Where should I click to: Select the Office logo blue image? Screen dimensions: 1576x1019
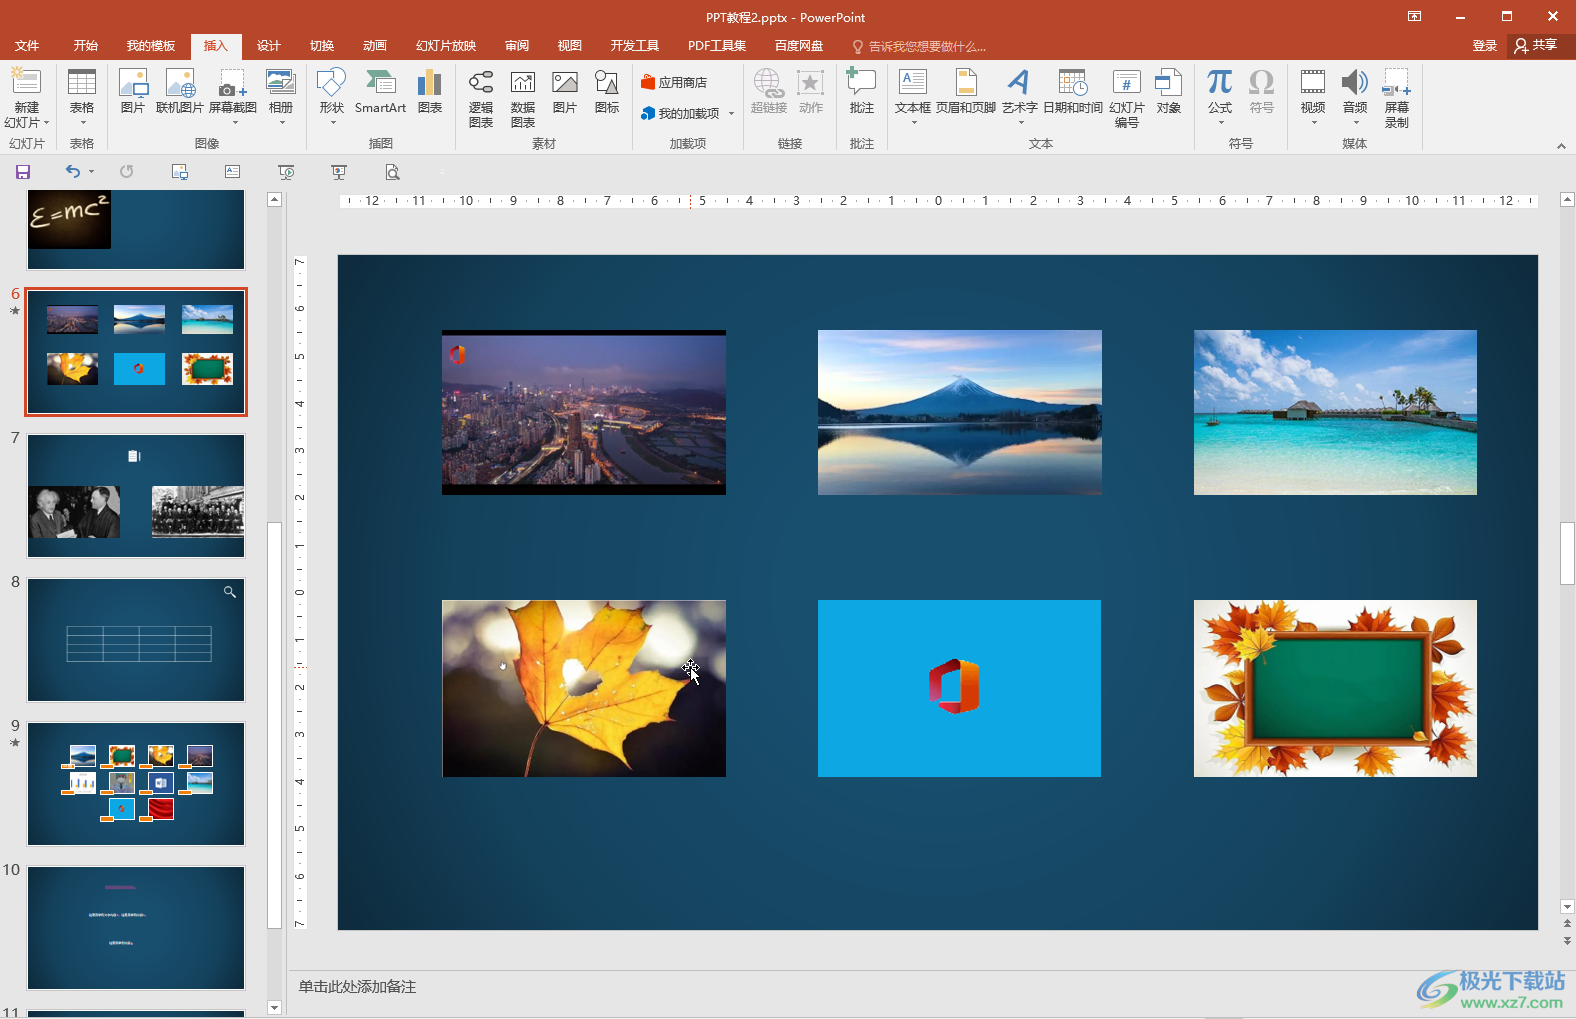tap(959, 688)
